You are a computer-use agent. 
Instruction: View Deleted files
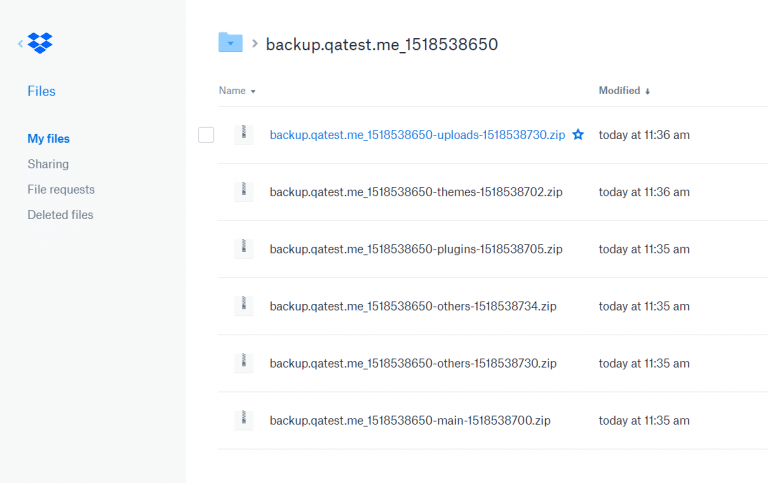[x=60, y=215]
